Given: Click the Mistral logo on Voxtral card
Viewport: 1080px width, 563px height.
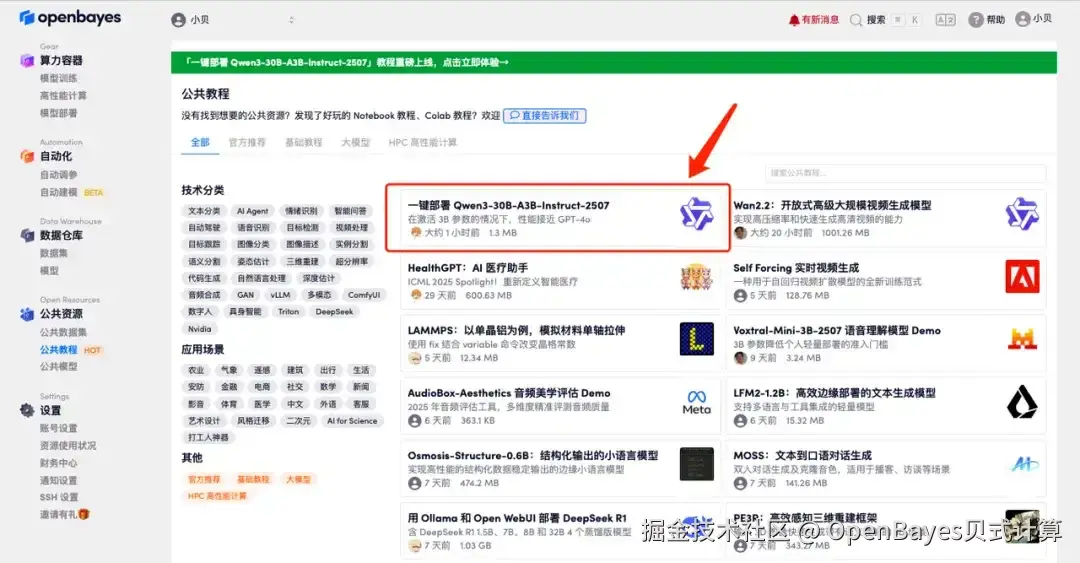Looking at the screenshot, I should click(x=1022, y=339).
